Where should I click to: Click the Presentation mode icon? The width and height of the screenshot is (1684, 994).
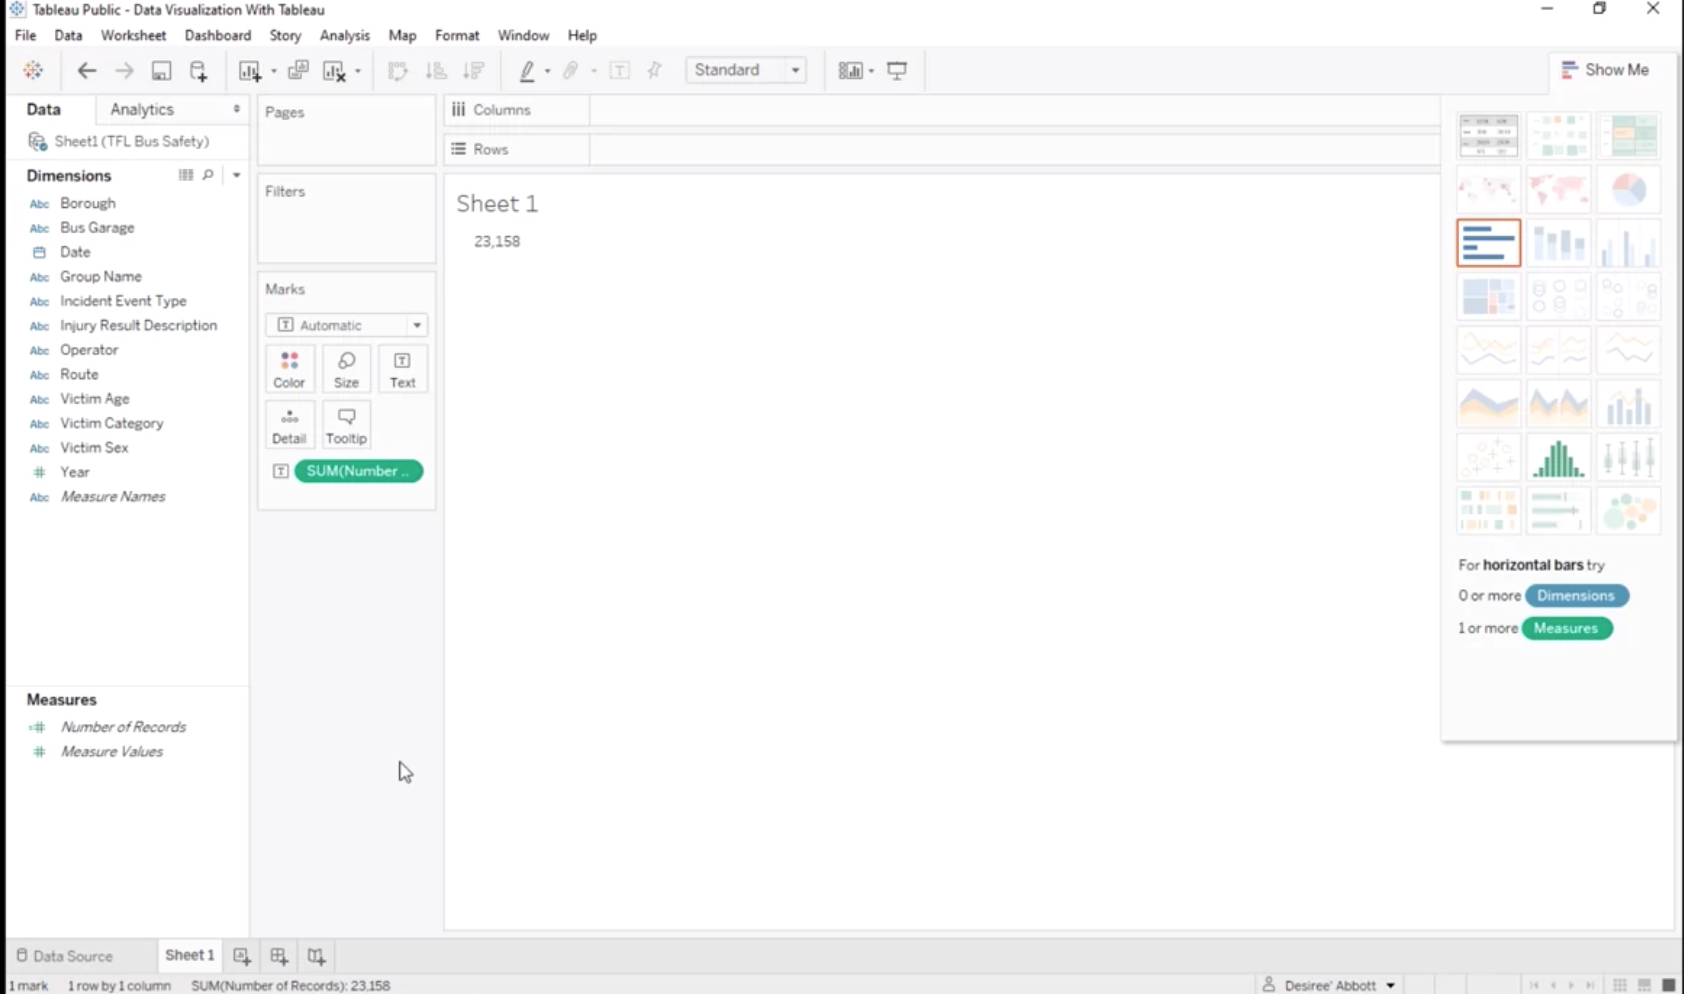pyautogui.click(x=897, y=70)
